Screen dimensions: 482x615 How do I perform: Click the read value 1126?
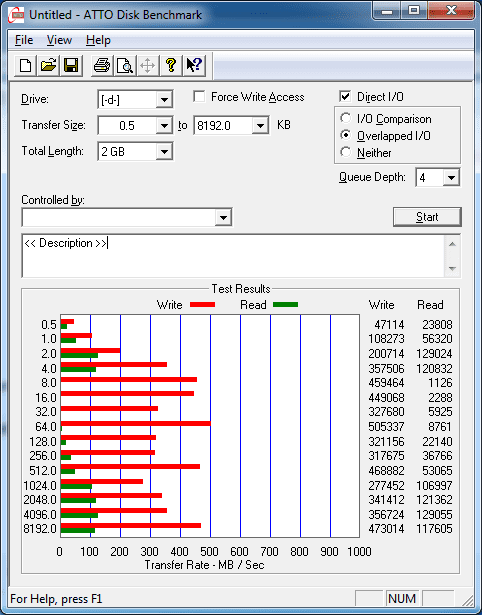pyautogui.click(x=440, y=382)
